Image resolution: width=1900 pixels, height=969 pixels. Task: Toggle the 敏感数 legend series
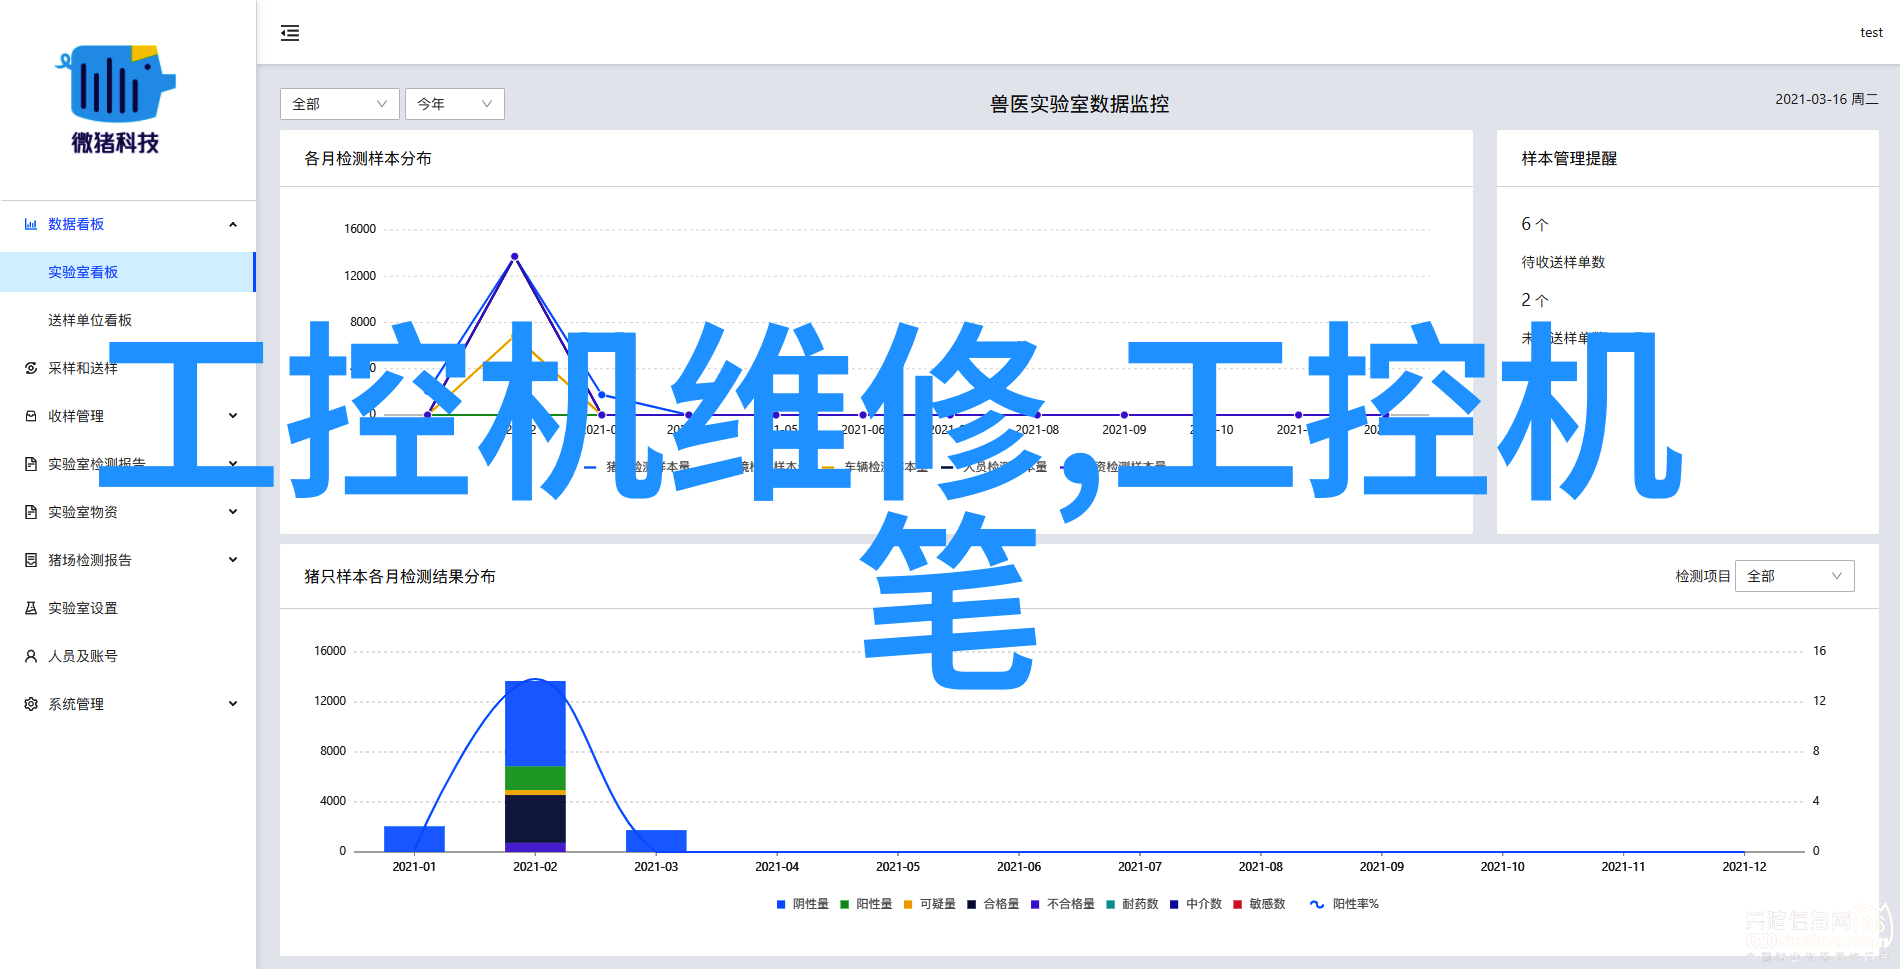(x=1259, y=904)
